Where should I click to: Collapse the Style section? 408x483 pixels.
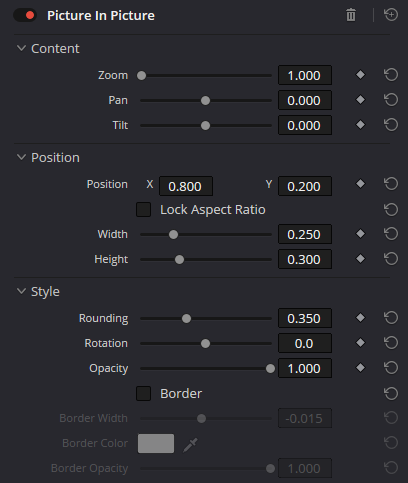pos(21,291)
